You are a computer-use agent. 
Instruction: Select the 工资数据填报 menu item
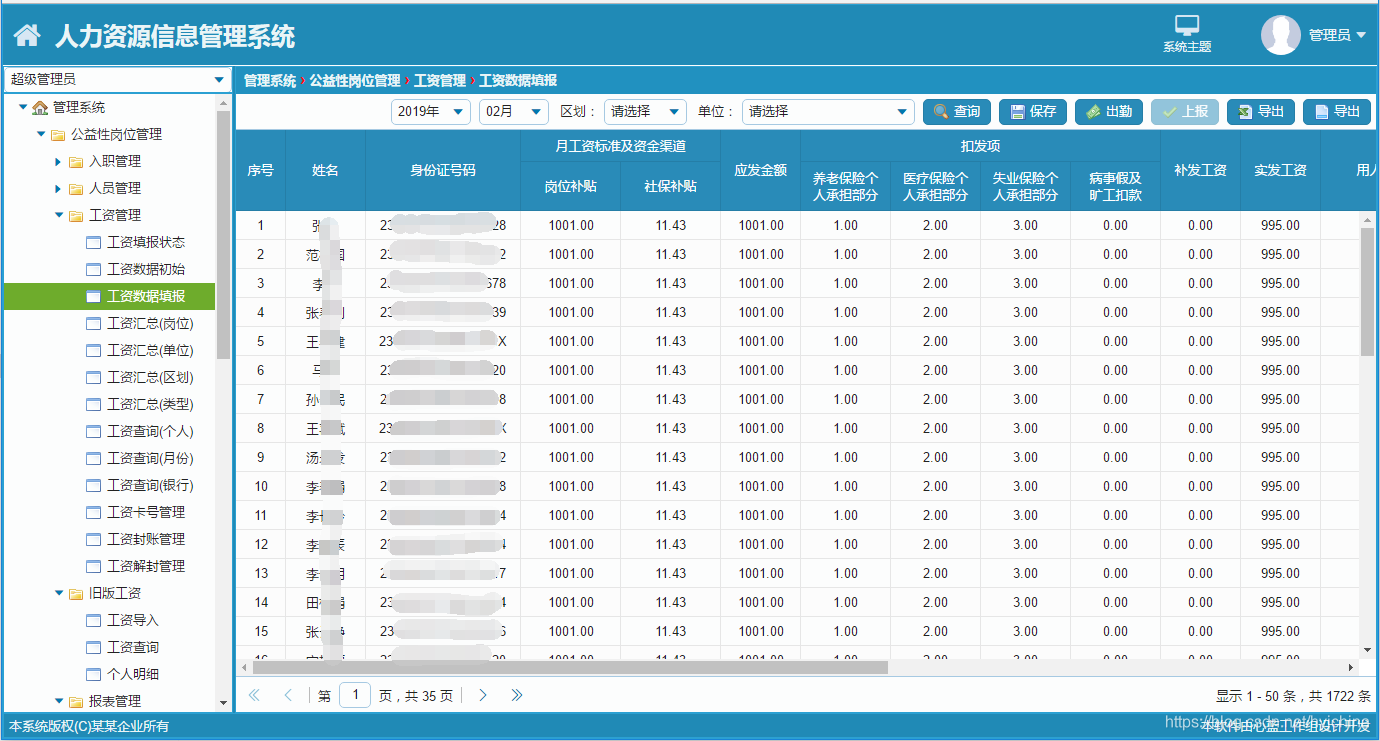(109, 296)
